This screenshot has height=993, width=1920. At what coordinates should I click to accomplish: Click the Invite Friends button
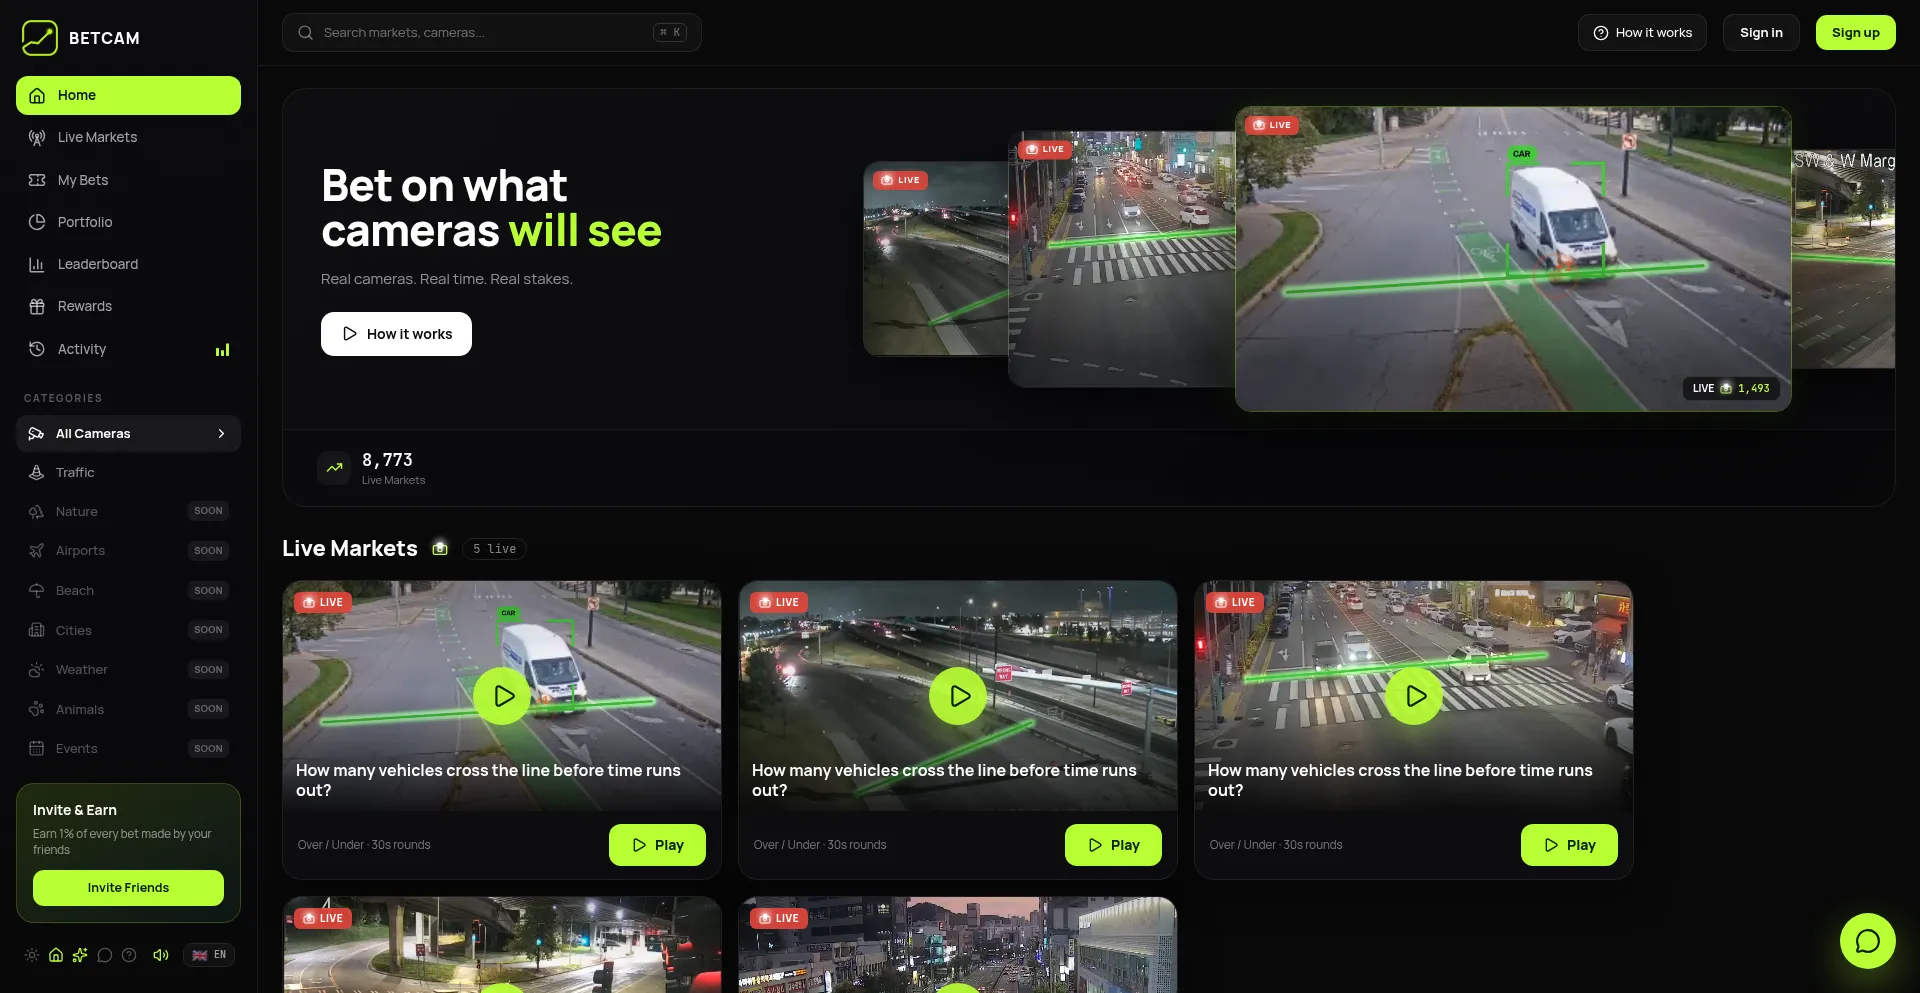coord(128,888)
